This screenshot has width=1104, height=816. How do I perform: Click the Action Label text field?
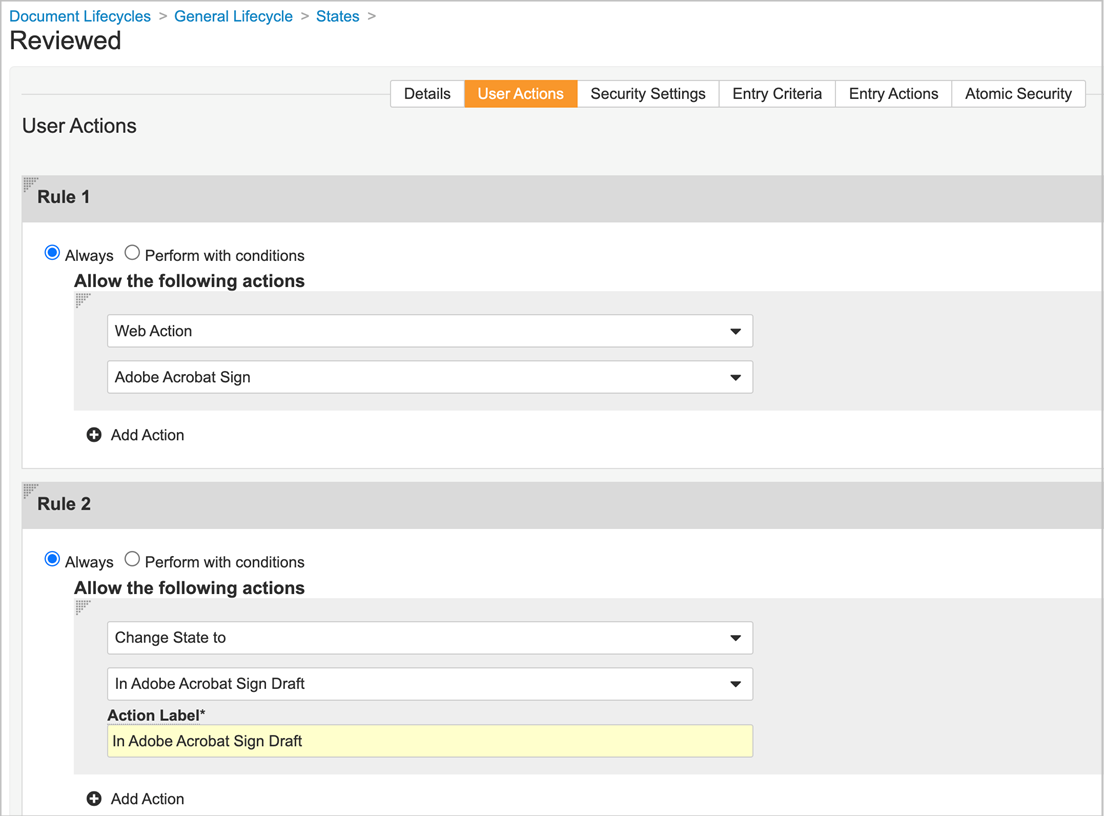point(429,741)
